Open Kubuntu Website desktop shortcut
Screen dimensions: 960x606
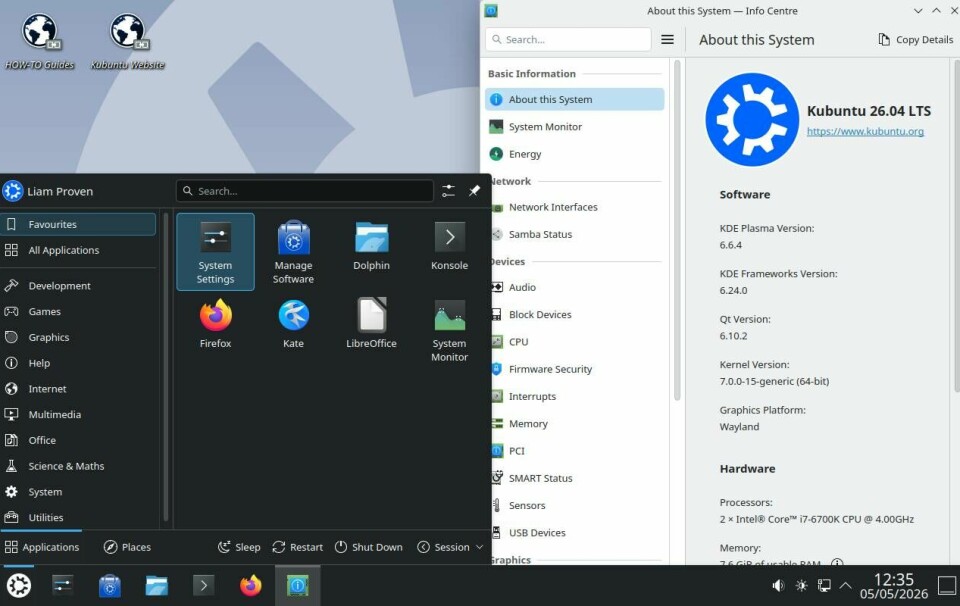click(x=127, y=40)
